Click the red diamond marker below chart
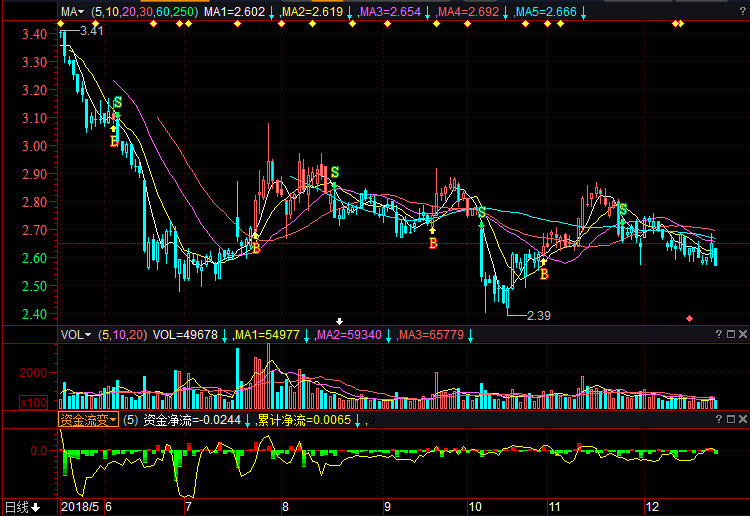Image resolution: width=750 pixels, height=516 pixels. tap(689, 318)
